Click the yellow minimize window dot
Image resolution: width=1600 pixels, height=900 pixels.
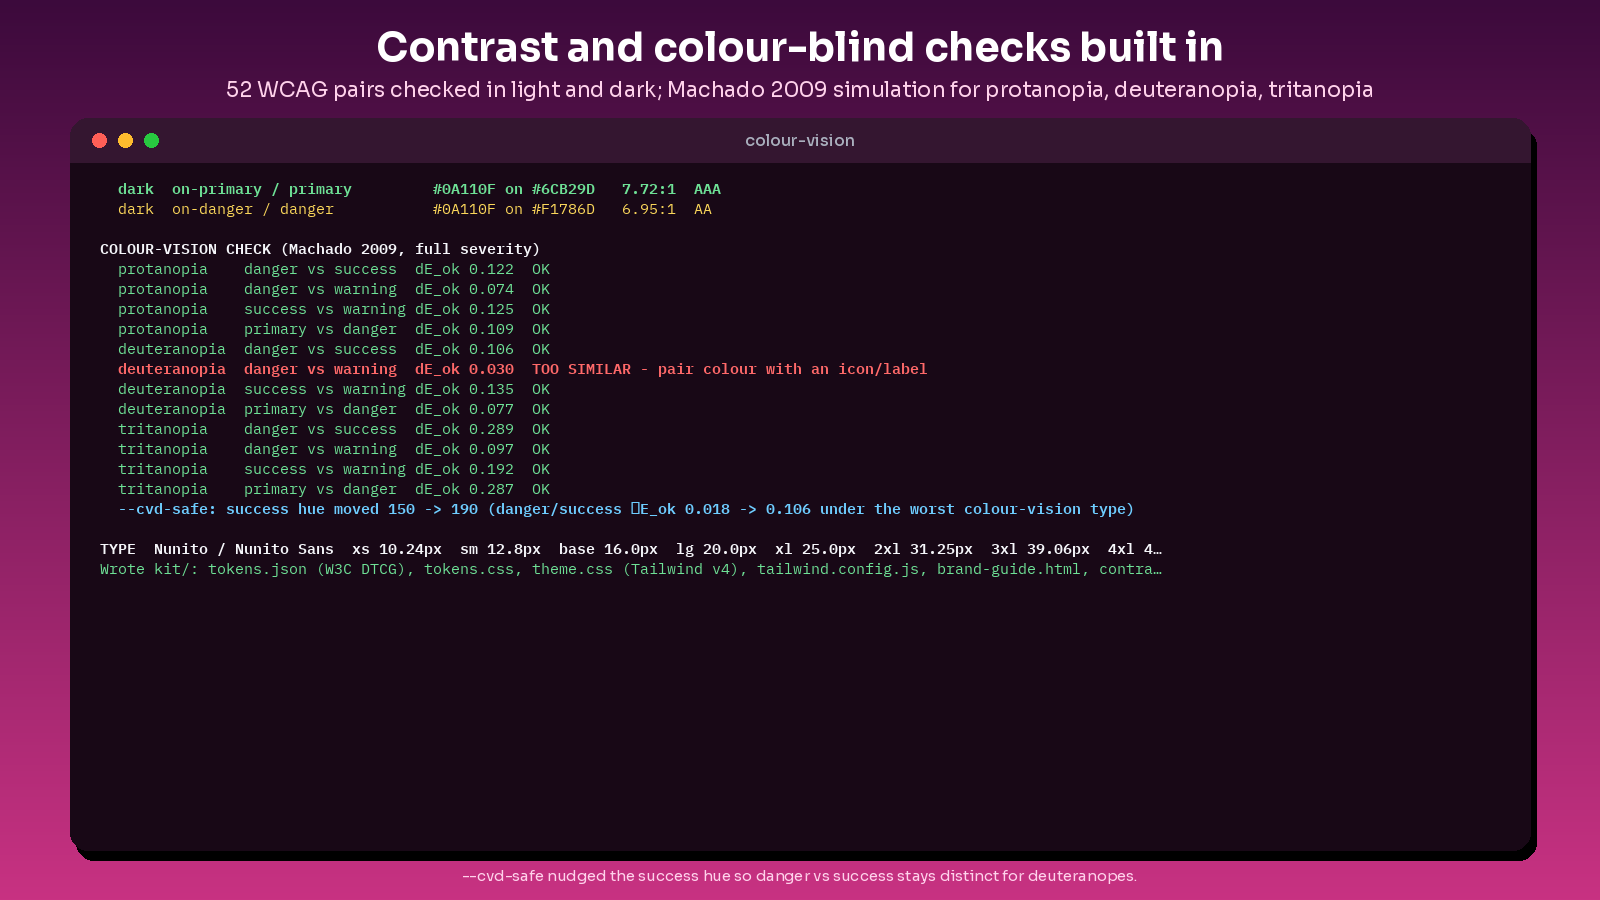click(125, 140)
